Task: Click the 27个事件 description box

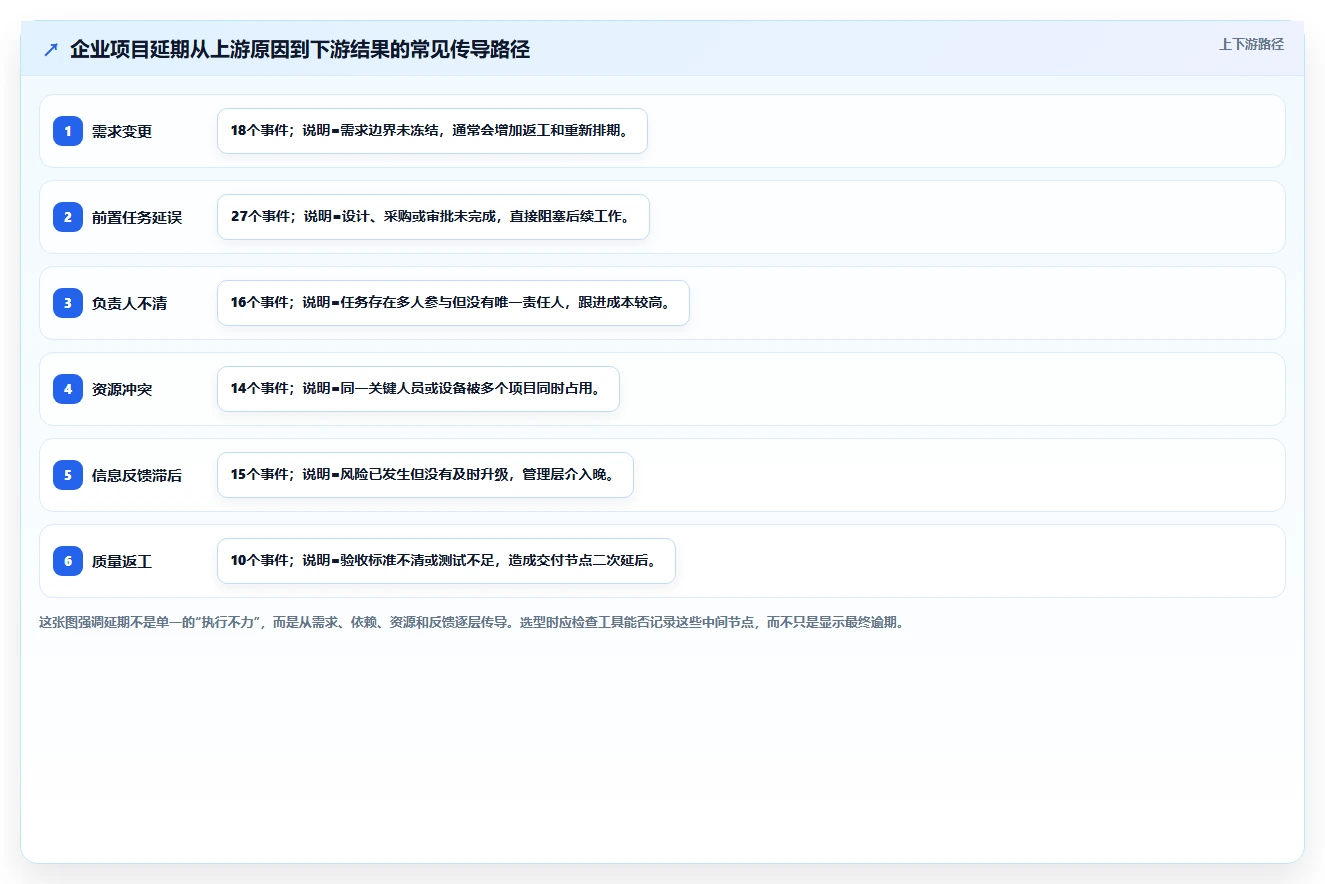Action: [x=433, y=217]
